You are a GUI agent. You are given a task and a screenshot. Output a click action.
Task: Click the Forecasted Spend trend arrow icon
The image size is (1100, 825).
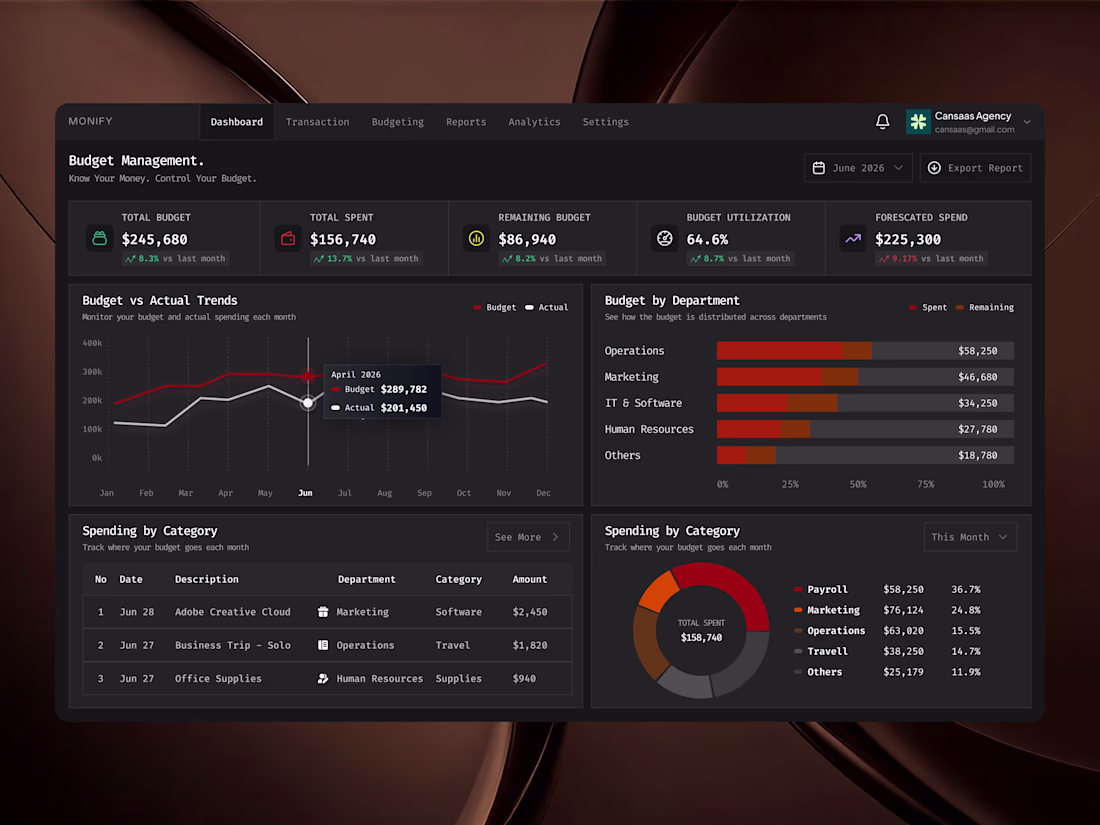853,239
